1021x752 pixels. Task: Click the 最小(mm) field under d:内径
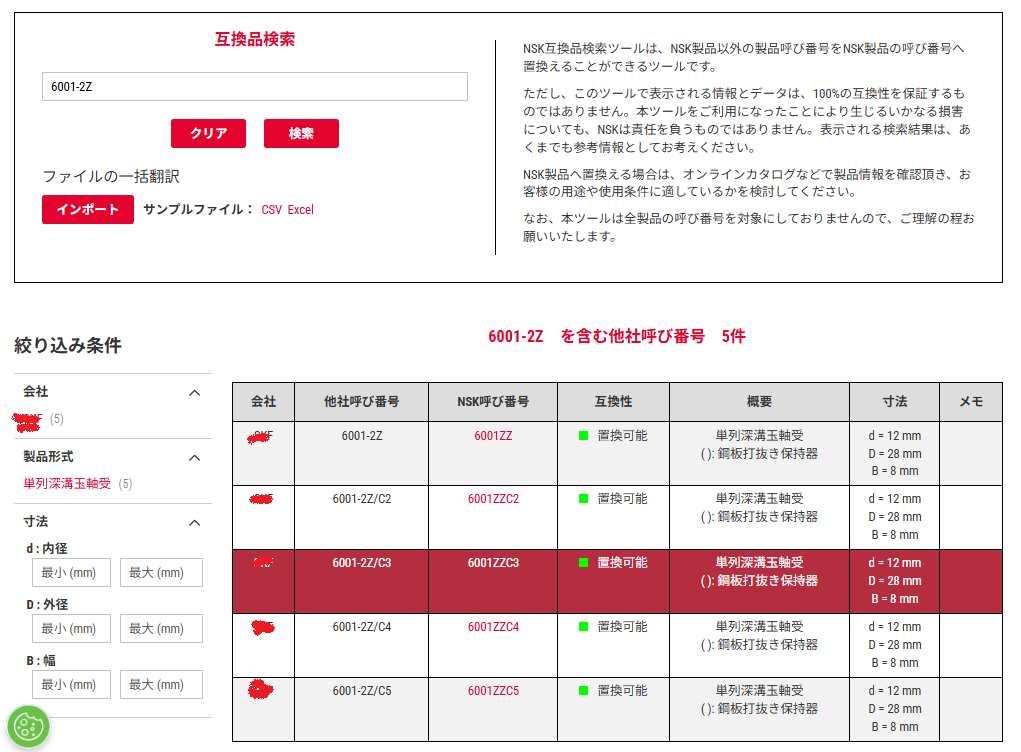pyautogui.click(x=71, y=572)
